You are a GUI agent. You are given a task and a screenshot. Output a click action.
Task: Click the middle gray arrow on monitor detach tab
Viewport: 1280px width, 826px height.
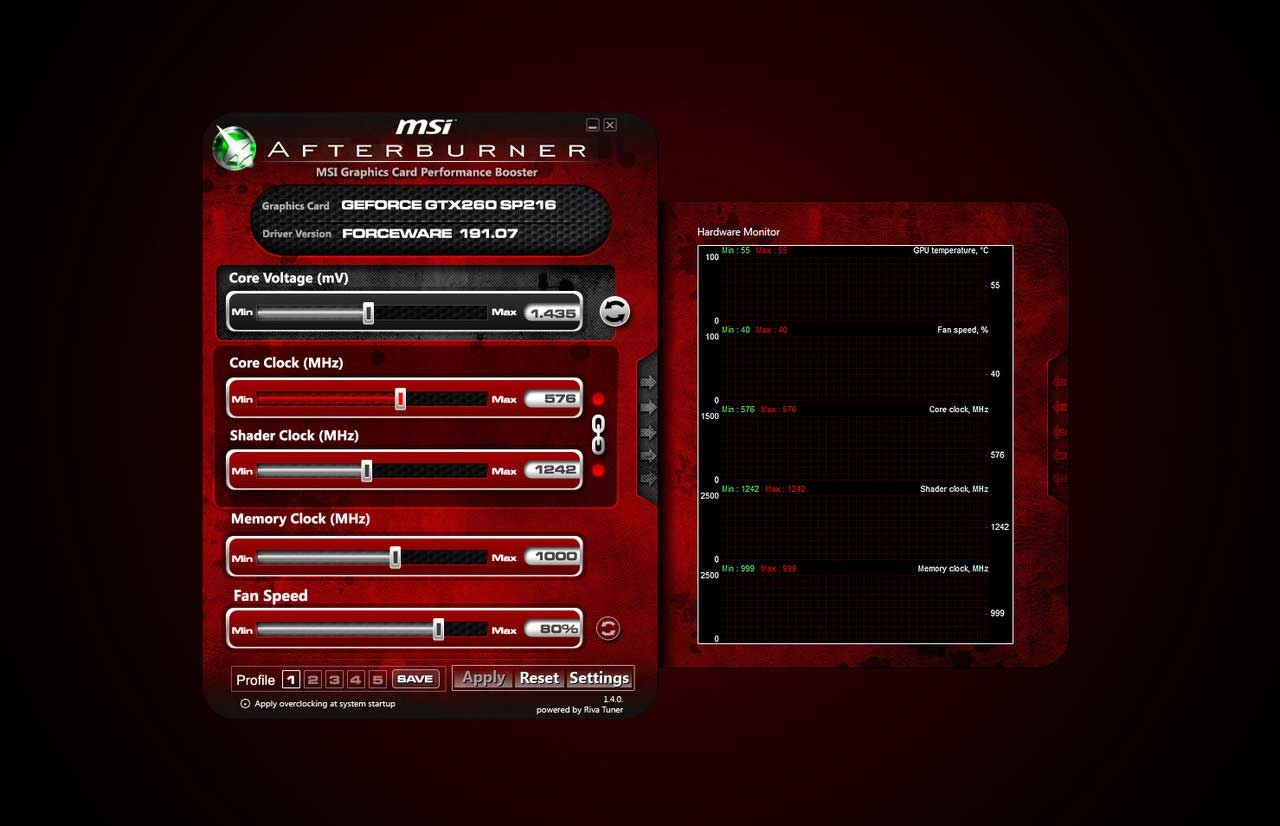648,431
